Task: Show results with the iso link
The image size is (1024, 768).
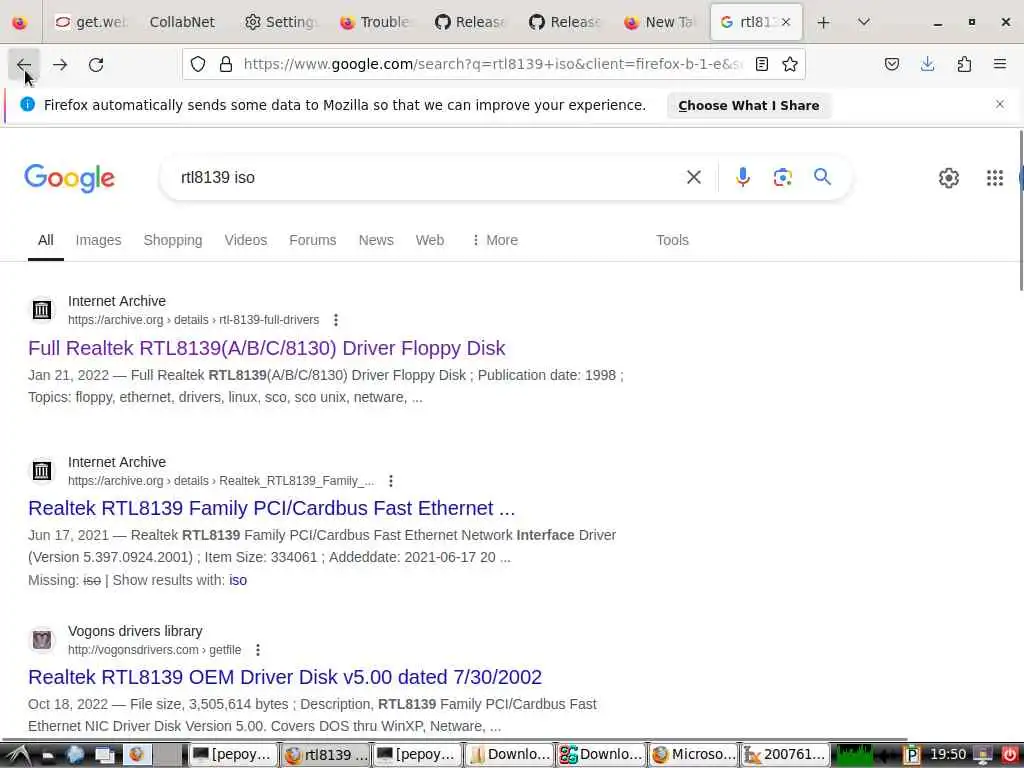Action: click(238, 580)
